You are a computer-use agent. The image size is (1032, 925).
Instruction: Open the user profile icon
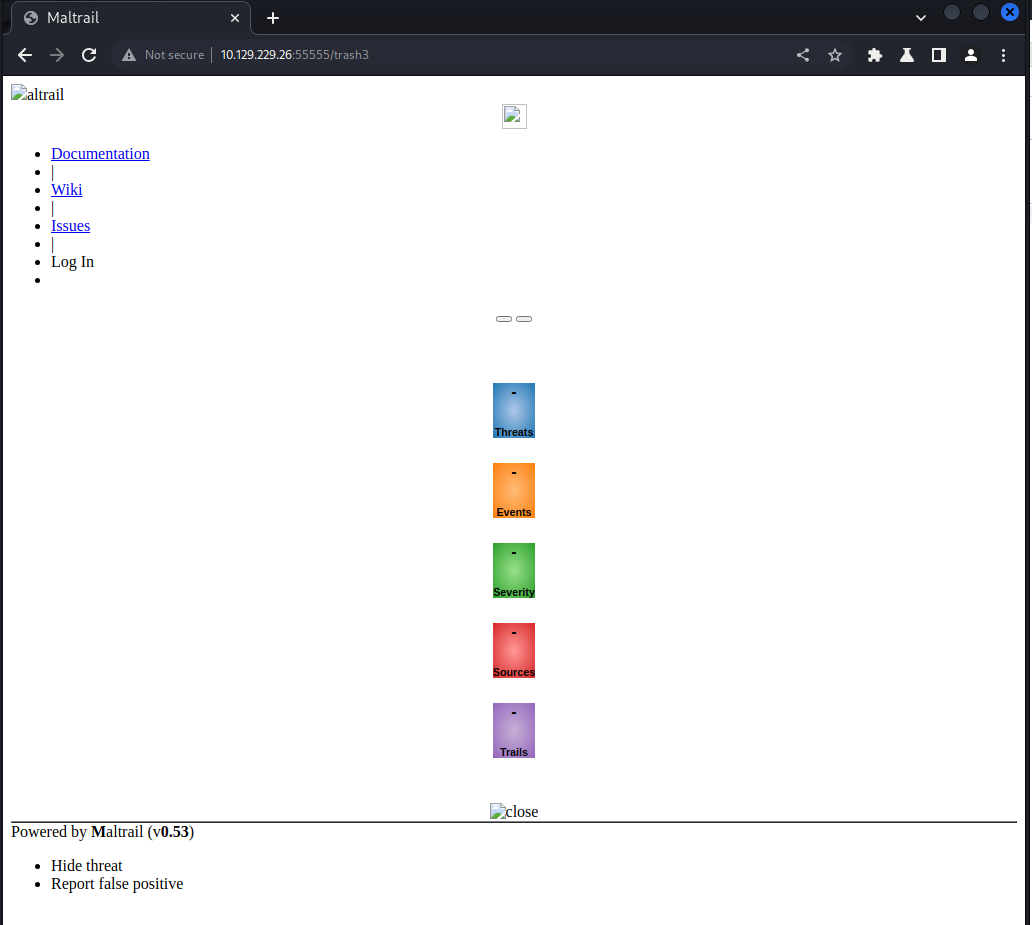(970, 56)
